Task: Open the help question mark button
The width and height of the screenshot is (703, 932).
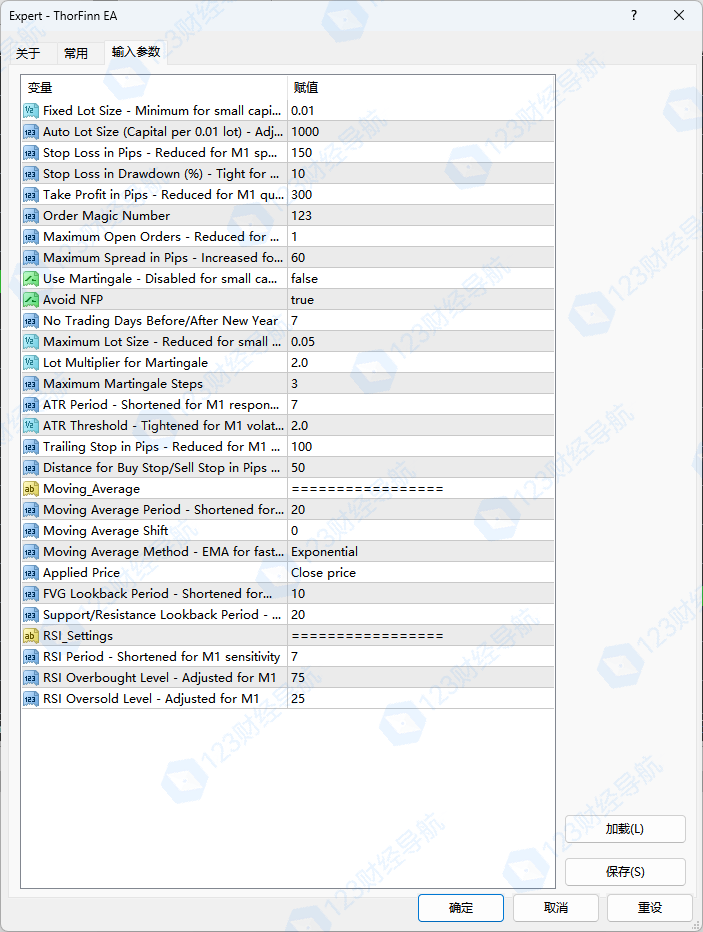Action: [634, 15]
